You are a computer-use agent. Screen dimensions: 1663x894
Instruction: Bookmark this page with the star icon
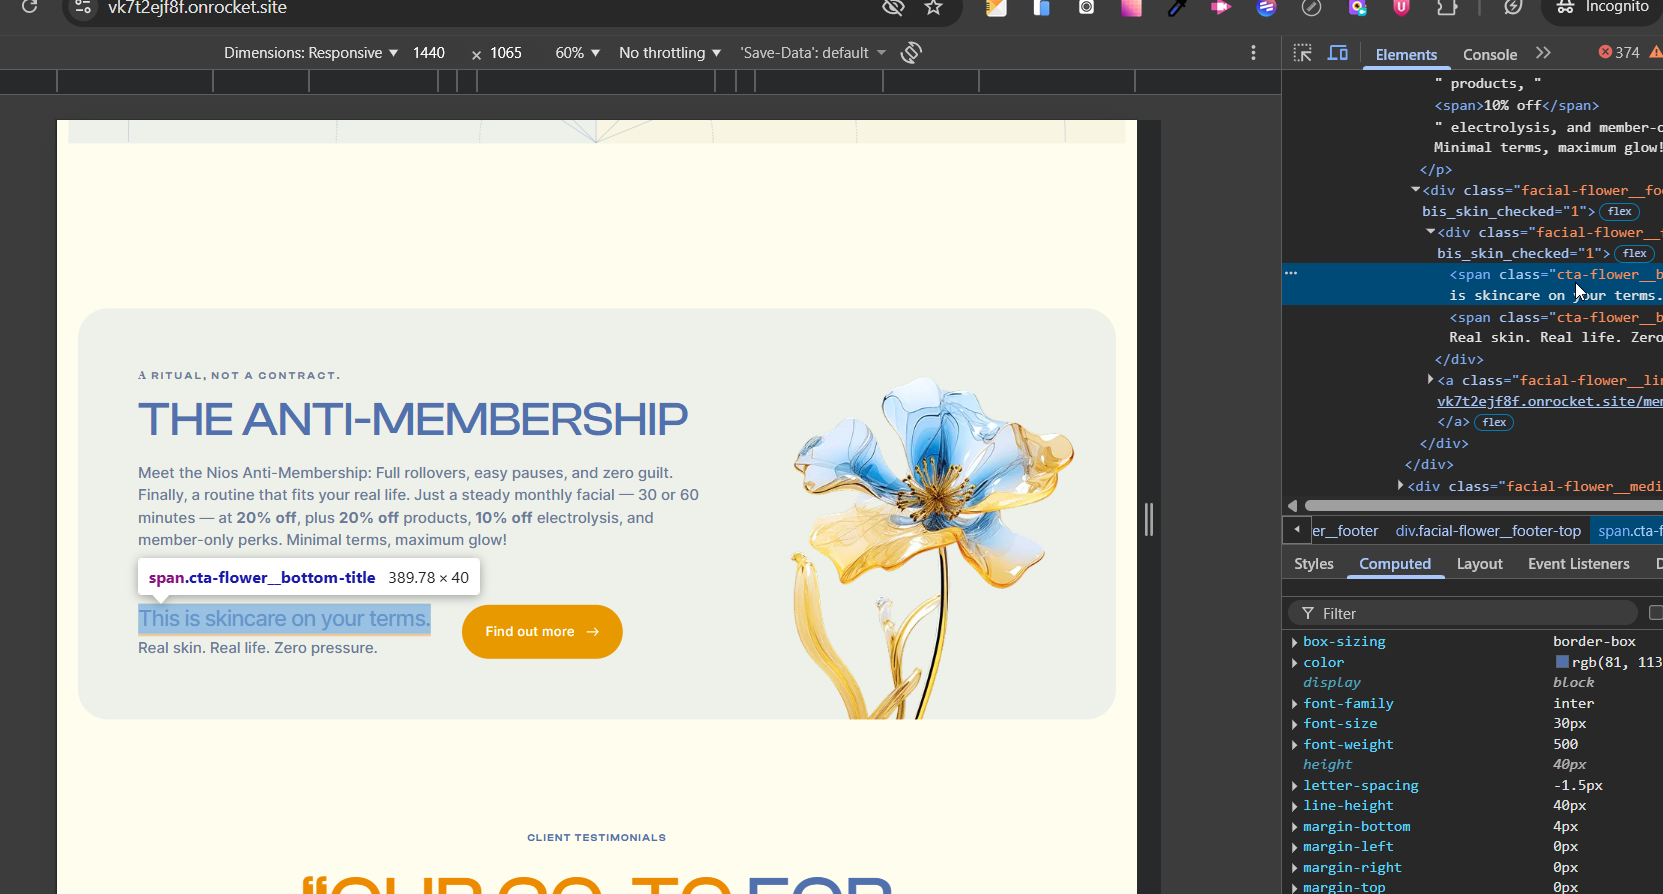click(x=933, y=8)
